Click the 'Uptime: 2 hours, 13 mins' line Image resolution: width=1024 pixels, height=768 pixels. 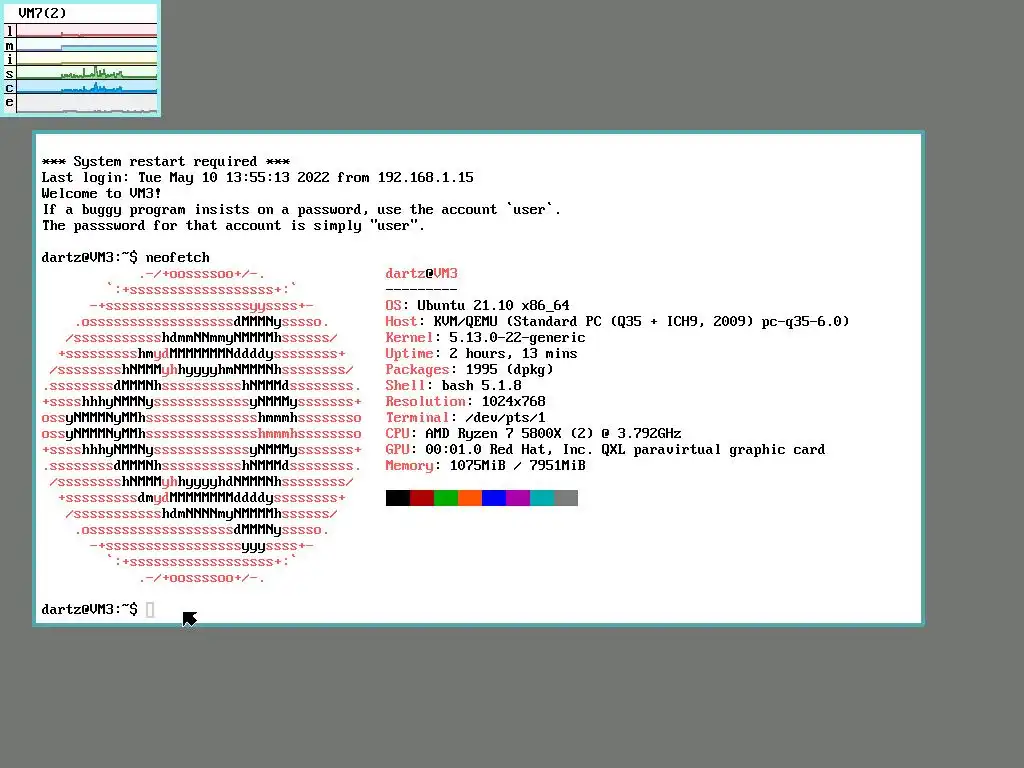coord(481,353)
